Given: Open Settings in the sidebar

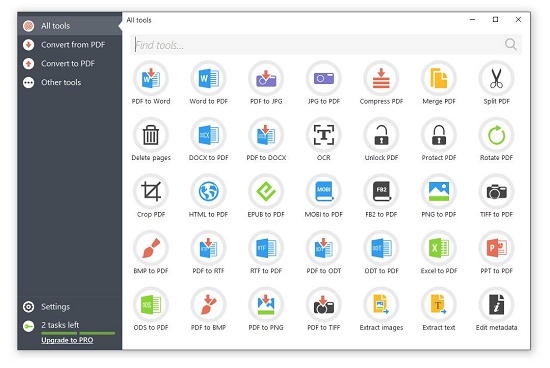Looking at the screenshot, I should coord(69,307).
